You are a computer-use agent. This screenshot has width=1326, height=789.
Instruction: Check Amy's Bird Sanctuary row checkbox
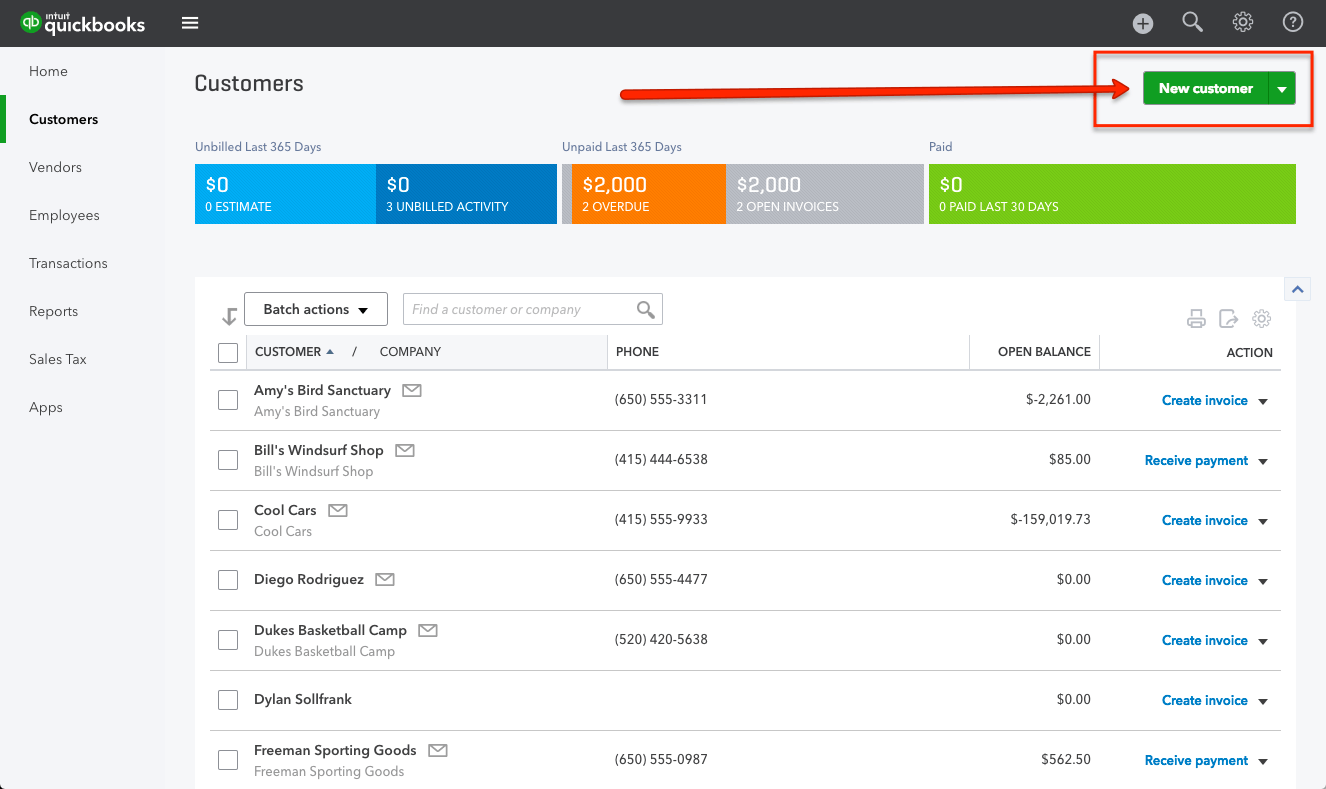(228, 400)
